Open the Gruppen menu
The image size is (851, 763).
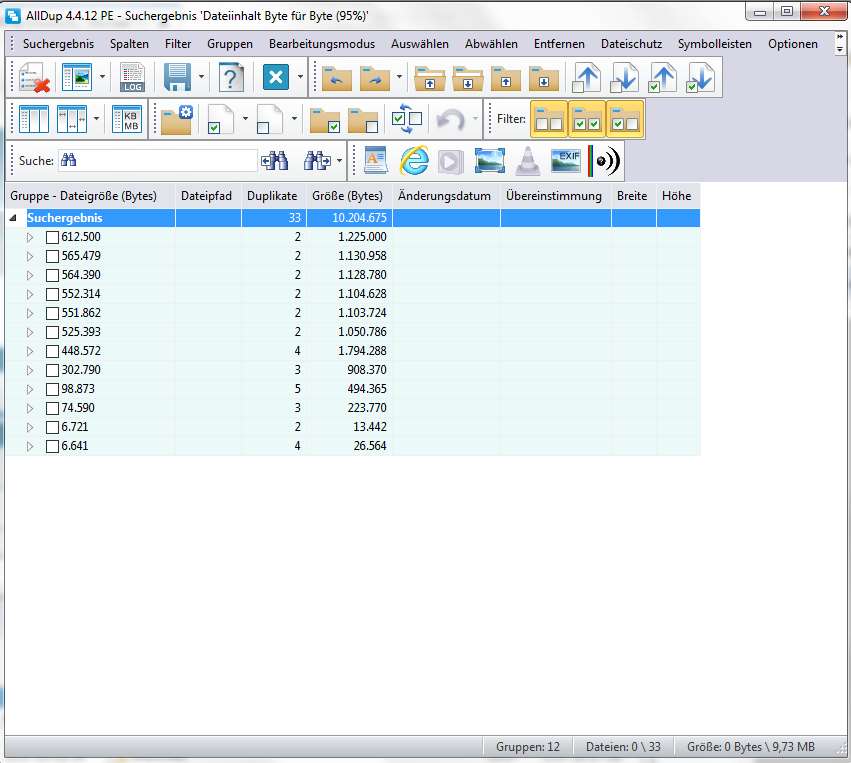coord(230,44)
